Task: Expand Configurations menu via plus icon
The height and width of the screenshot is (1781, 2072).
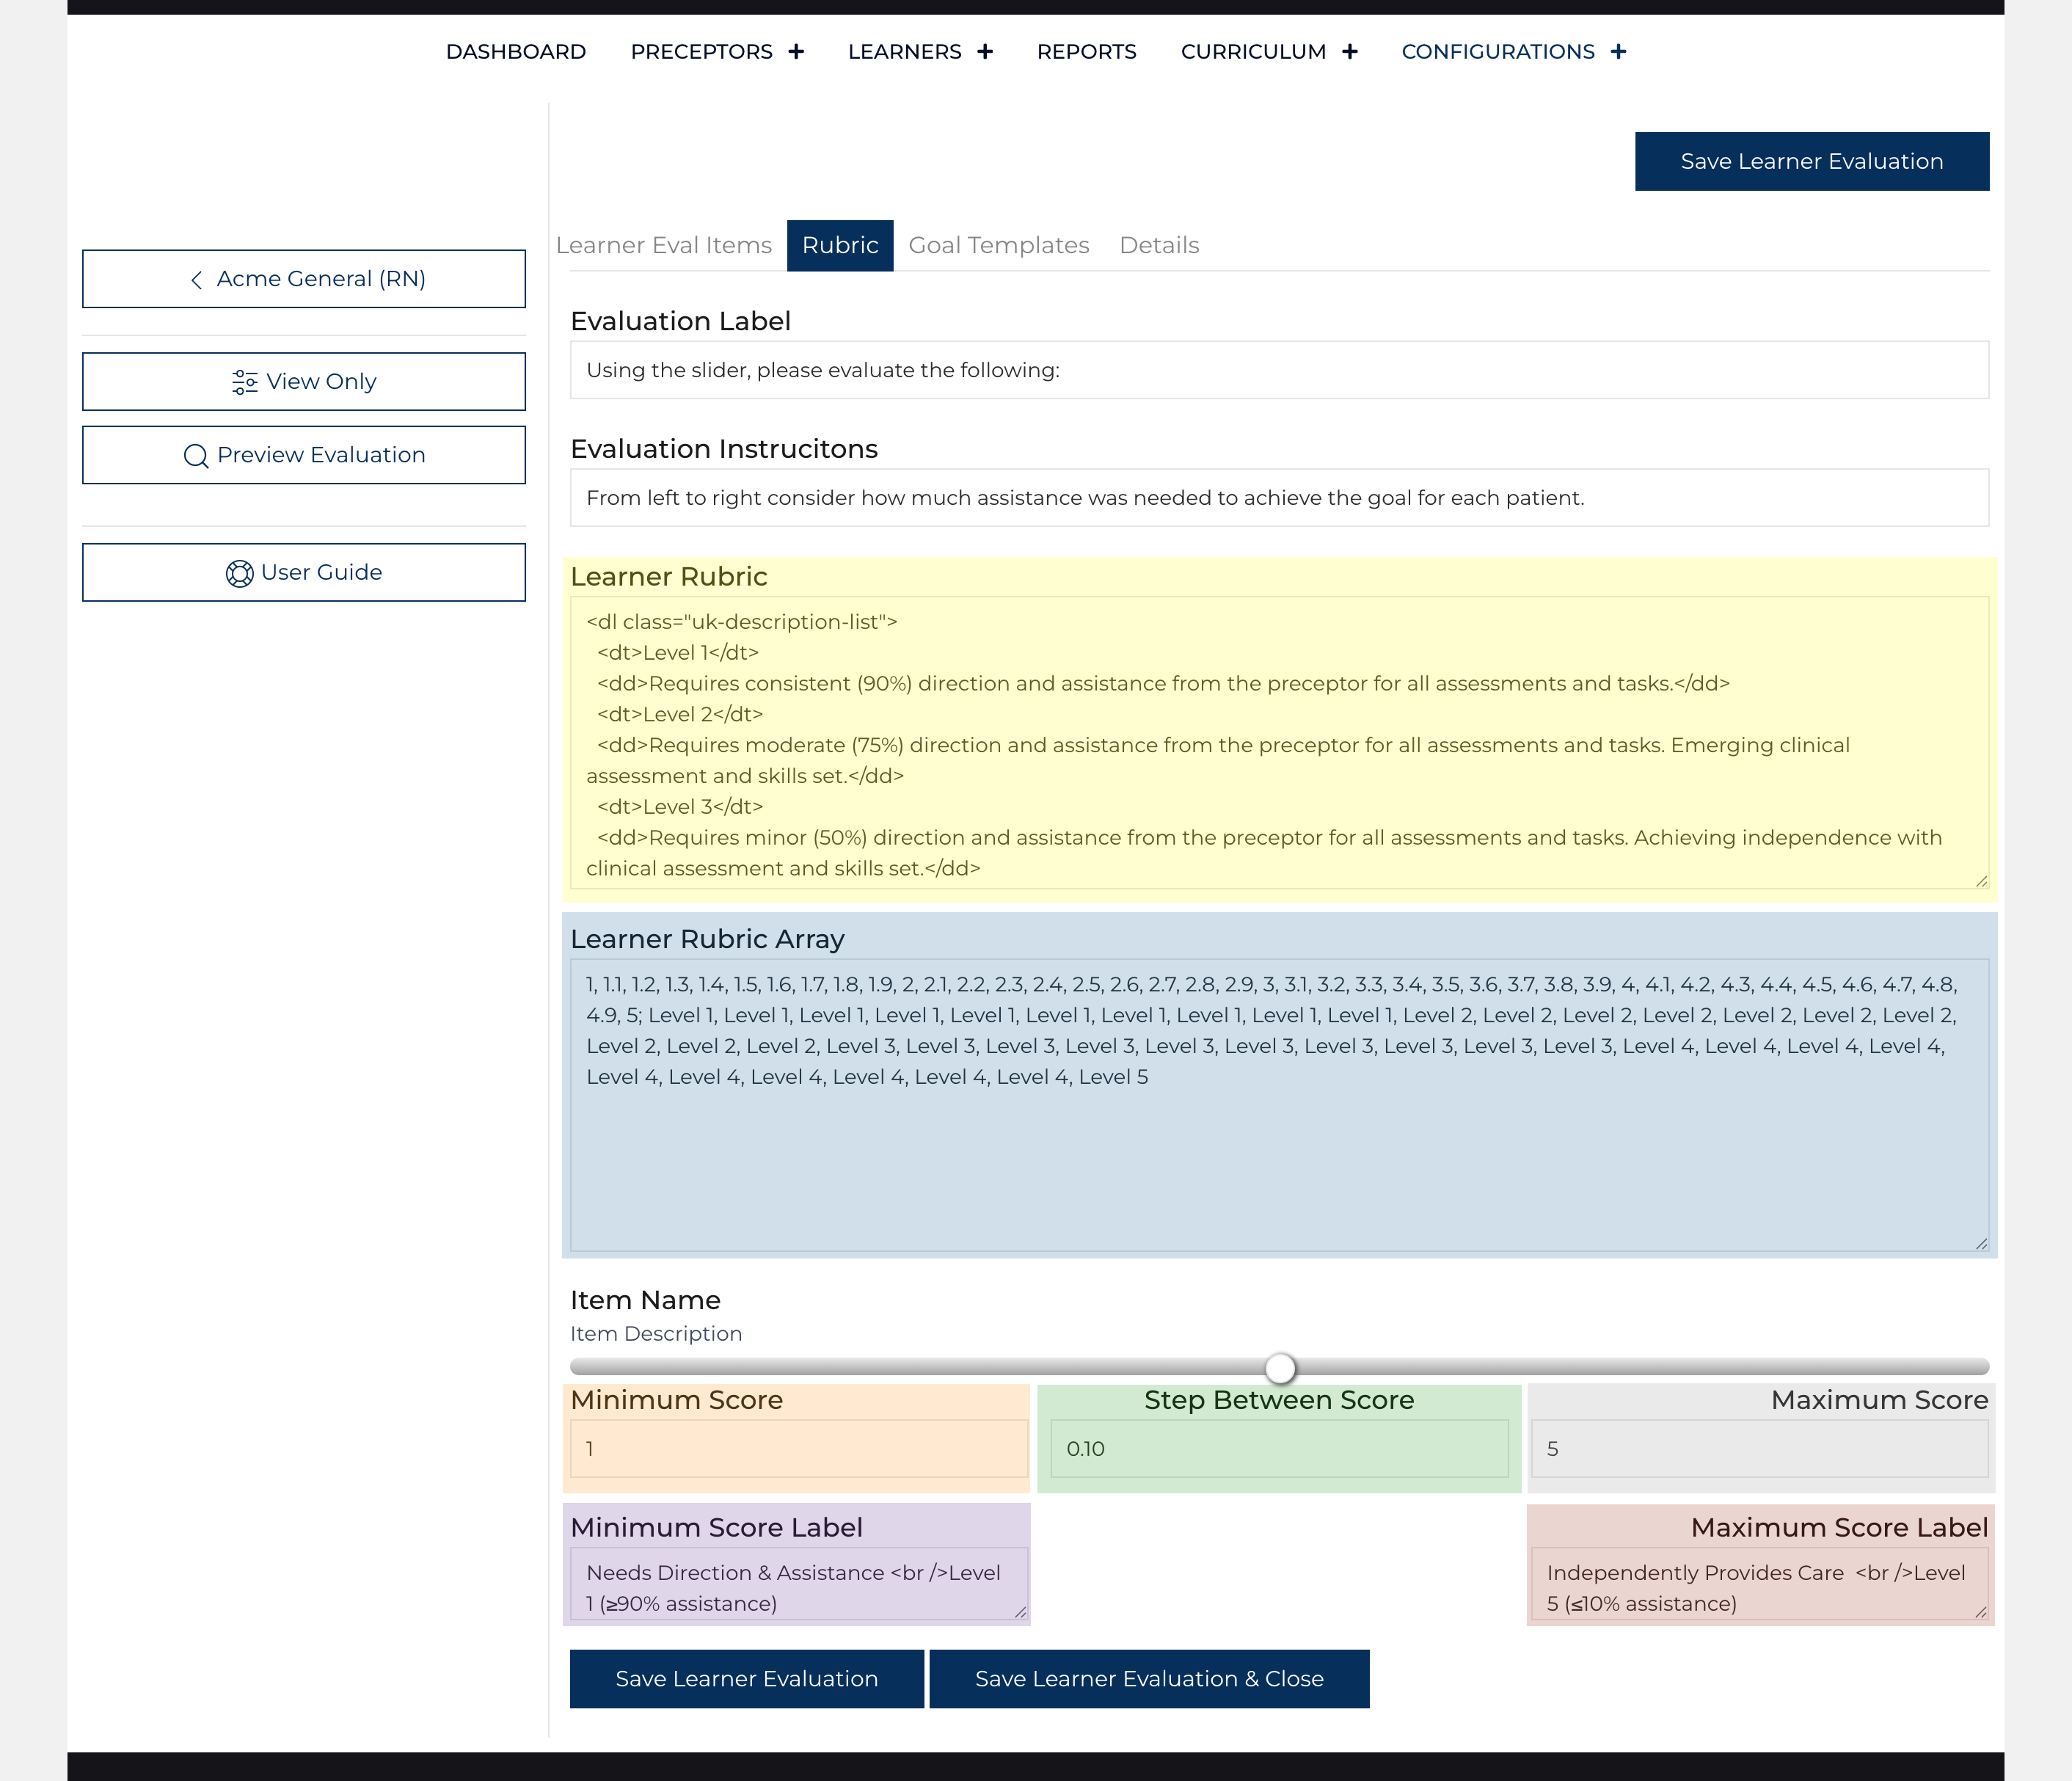Action: pos(1619,52)
